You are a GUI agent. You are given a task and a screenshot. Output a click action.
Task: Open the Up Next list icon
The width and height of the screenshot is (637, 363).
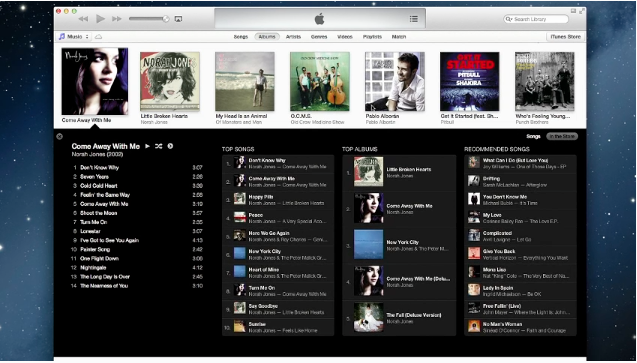coord(414,19)
